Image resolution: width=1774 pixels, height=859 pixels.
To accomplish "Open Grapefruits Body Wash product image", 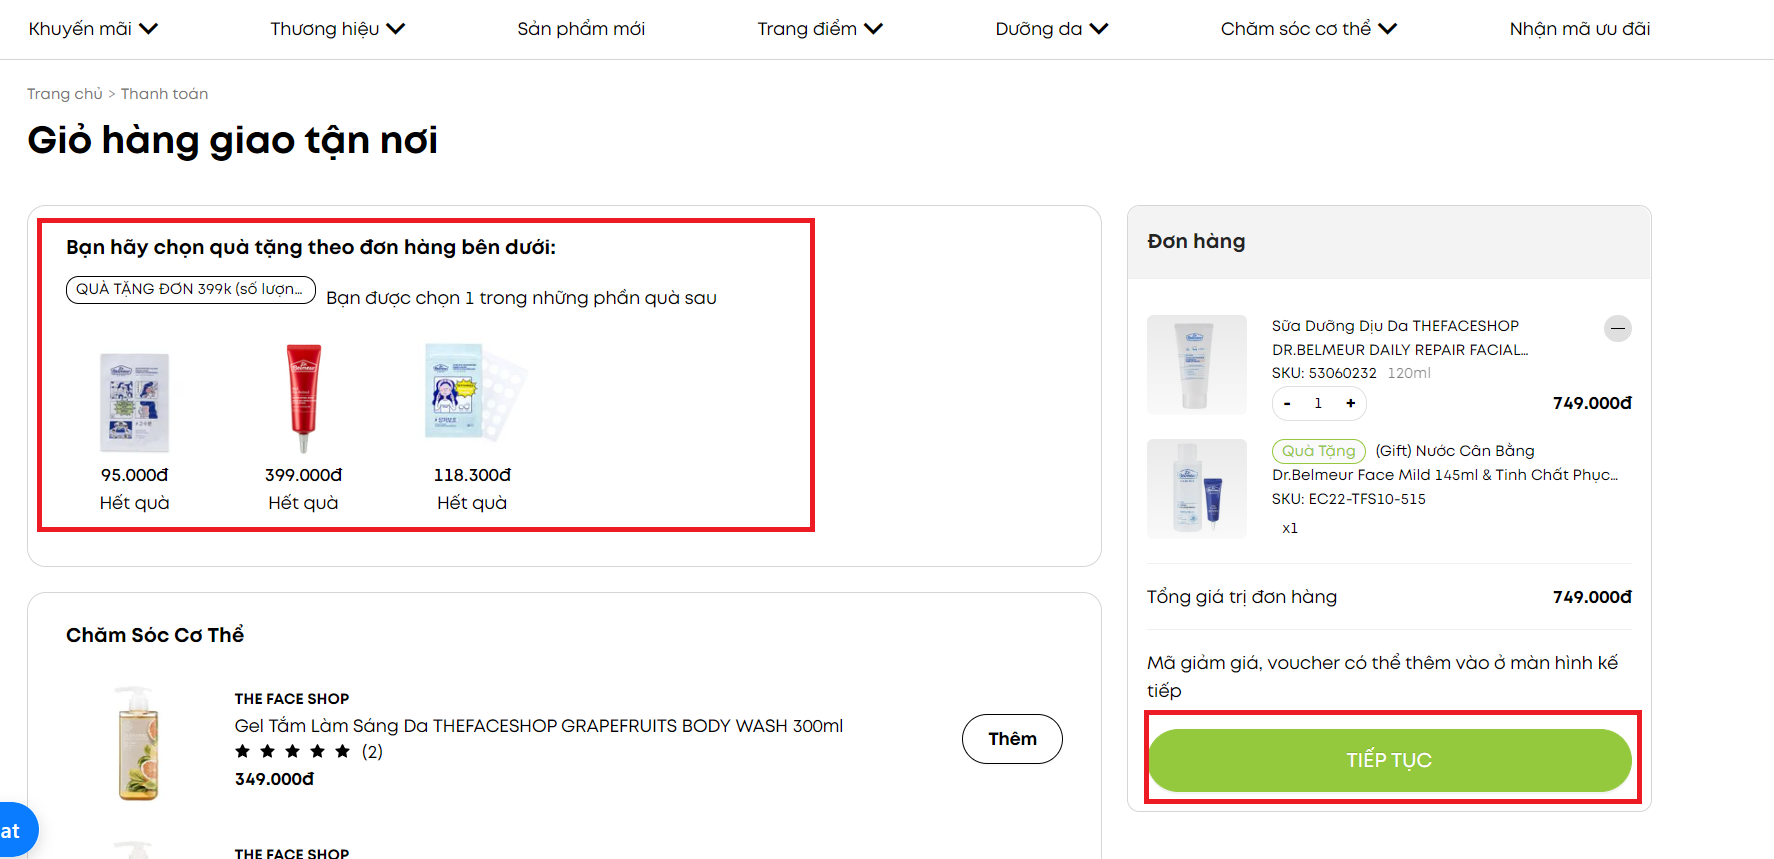I will pyautogui.click(x=138, y=743).
